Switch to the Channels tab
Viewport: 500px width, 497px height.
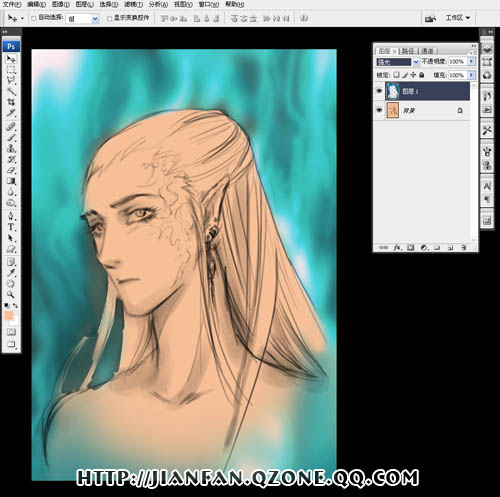coord(427,51)
